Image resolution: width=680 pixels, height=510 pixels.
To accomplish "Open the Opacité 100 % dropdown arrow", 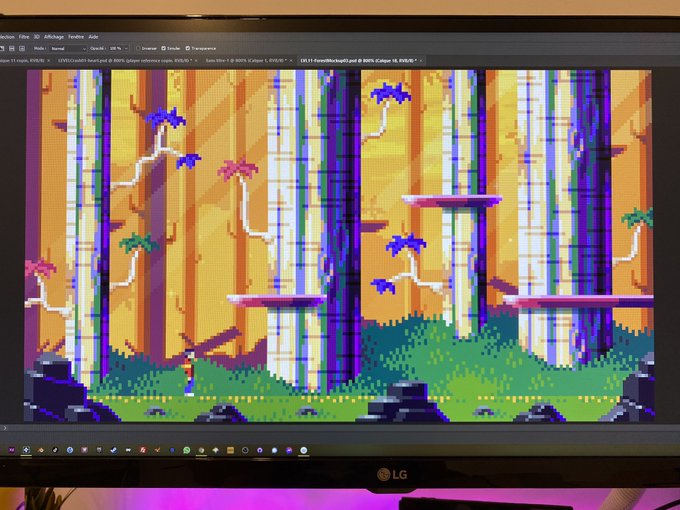I will tap(126, 49).
